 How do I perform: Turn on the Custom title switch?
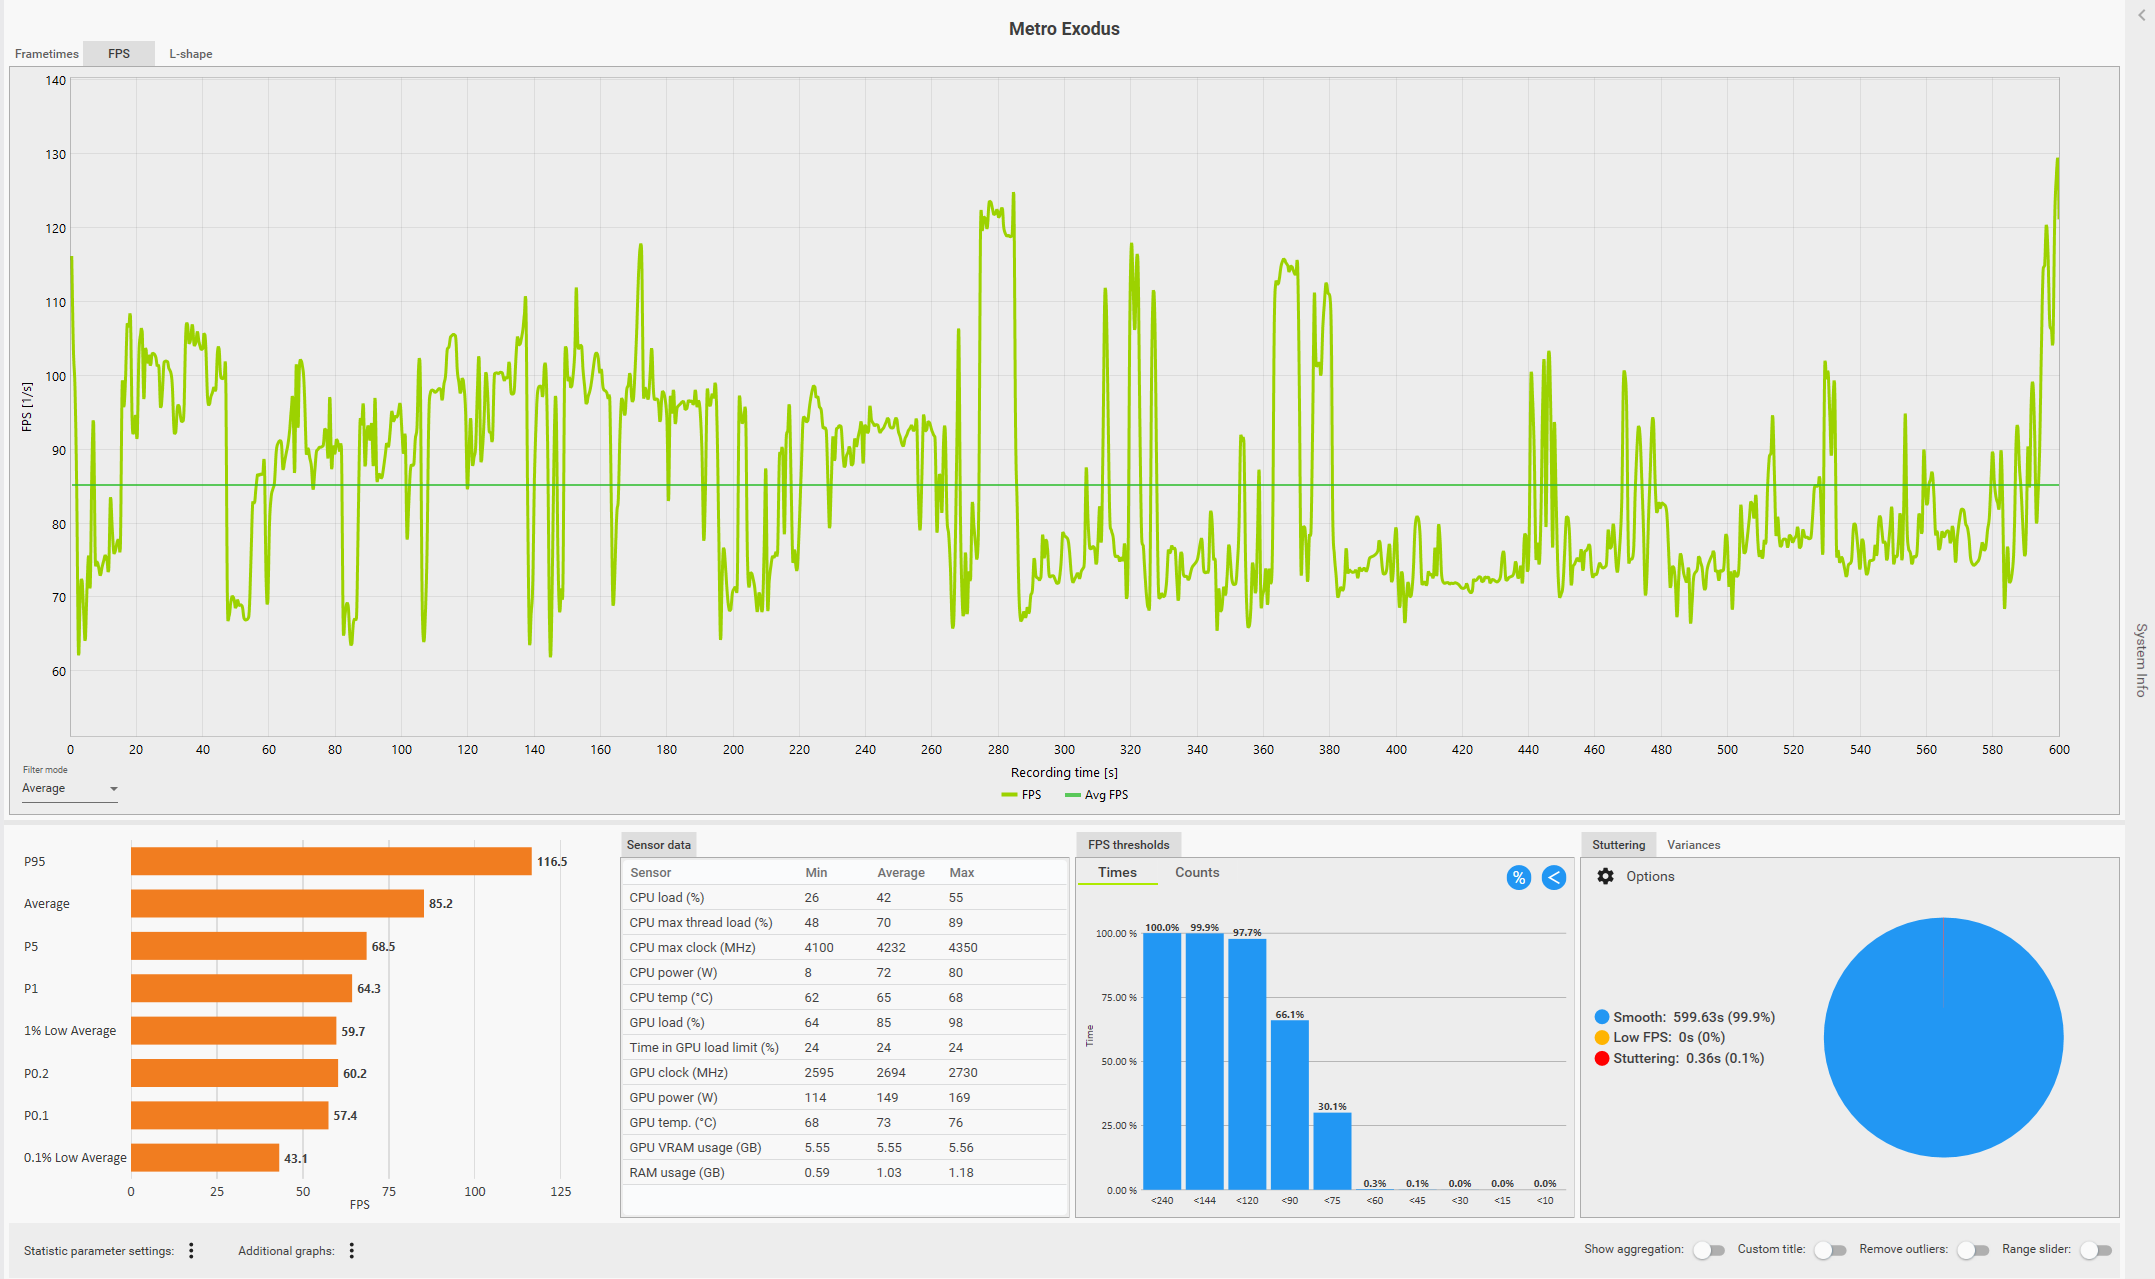[x=1829, y=1250]
